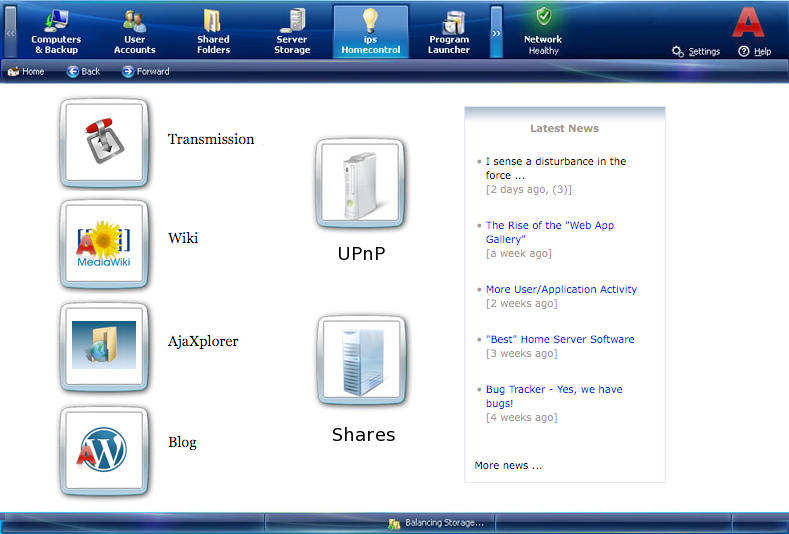Open 'More User/Application Activity' news link
The image size is (789, 534).
pyautogui.click(x=561, y=289)
